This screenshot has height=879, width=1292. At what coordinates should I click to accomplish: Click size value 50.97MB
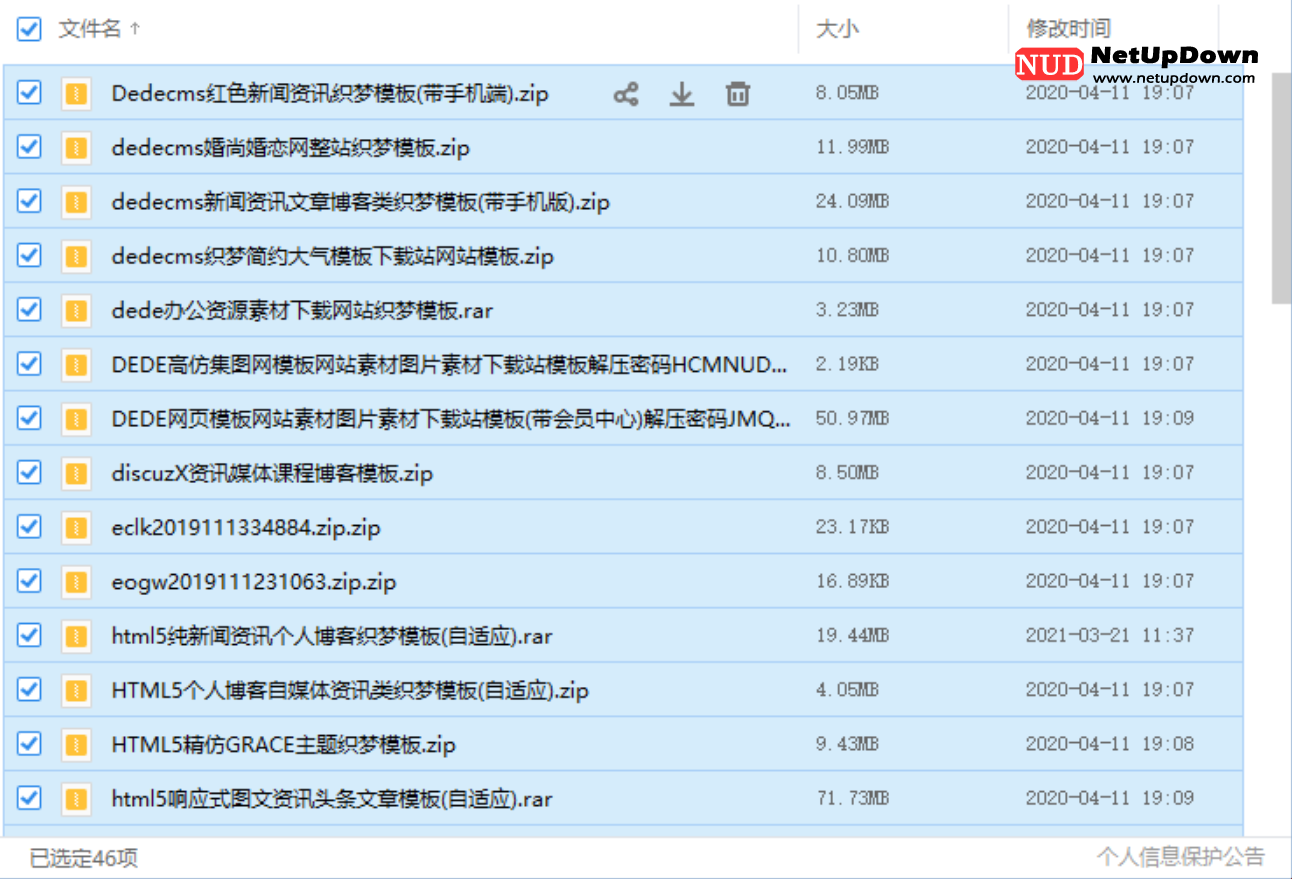pos(852,418)
